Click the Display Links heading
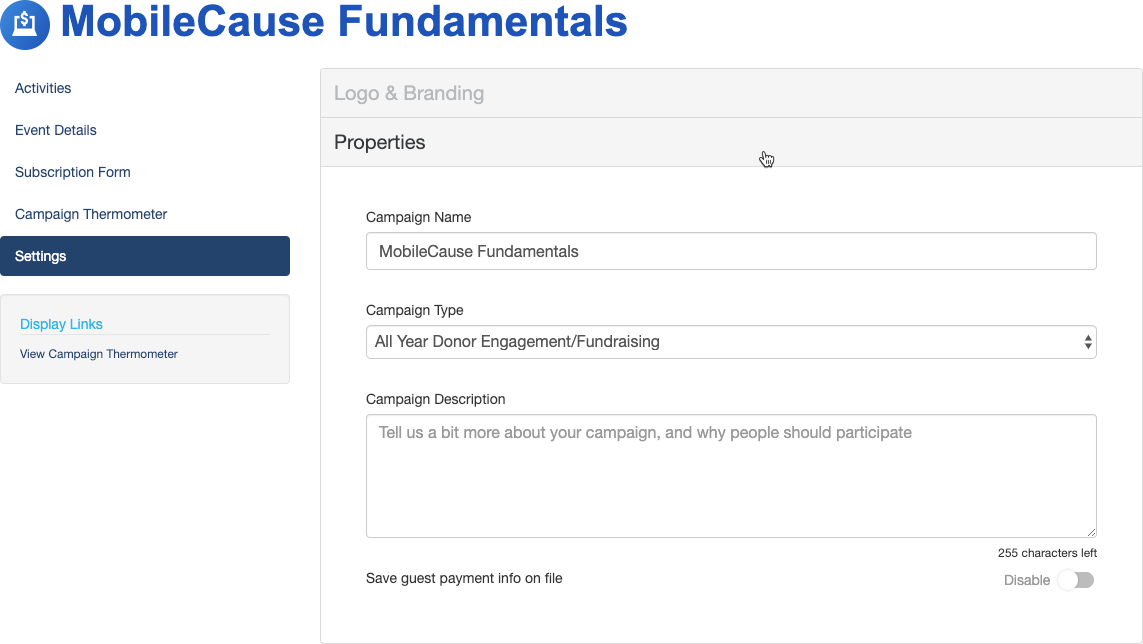Screen dimensions: 1143x644 pos(61,324)
